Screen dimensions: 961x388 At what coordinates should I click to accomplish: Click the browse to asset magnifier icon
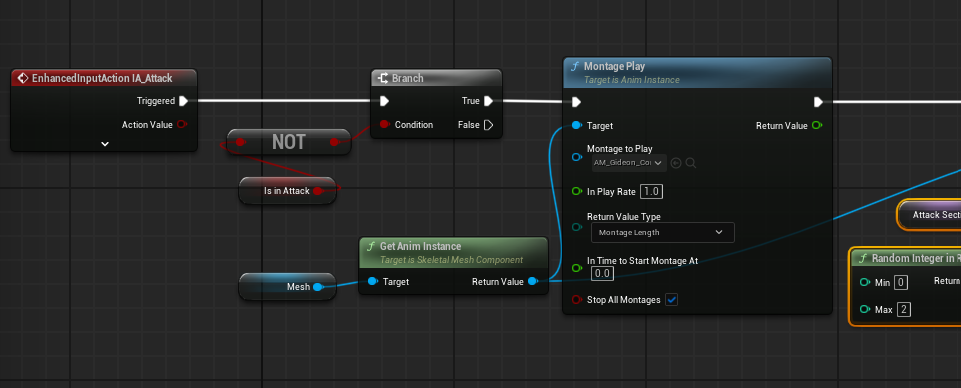pos(691,163)
